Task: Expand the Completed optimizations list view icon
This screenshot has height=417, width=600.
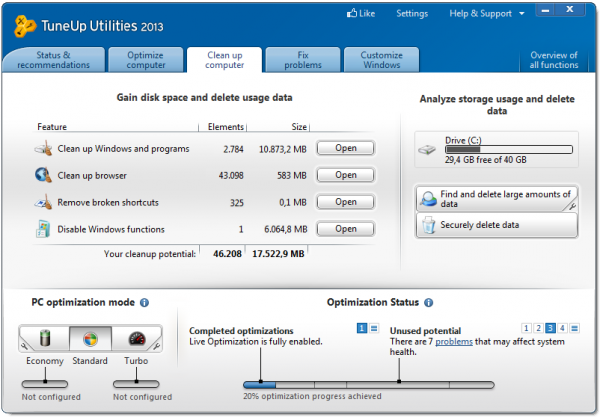Action: [x=374, y=328]
